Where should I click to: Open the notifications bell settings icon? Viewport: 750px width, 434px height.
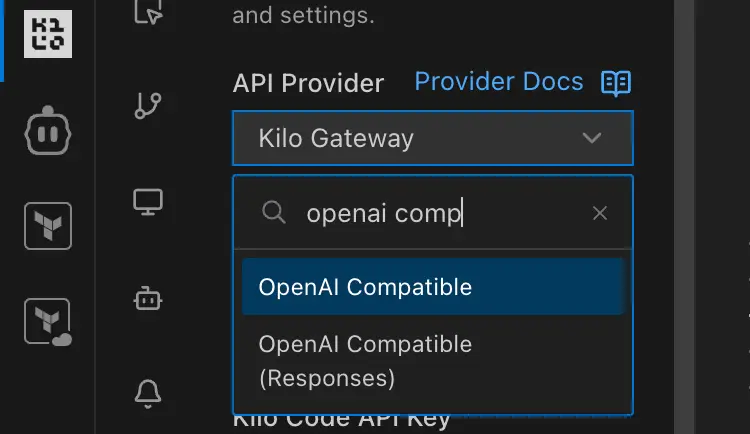click(148, 394)
